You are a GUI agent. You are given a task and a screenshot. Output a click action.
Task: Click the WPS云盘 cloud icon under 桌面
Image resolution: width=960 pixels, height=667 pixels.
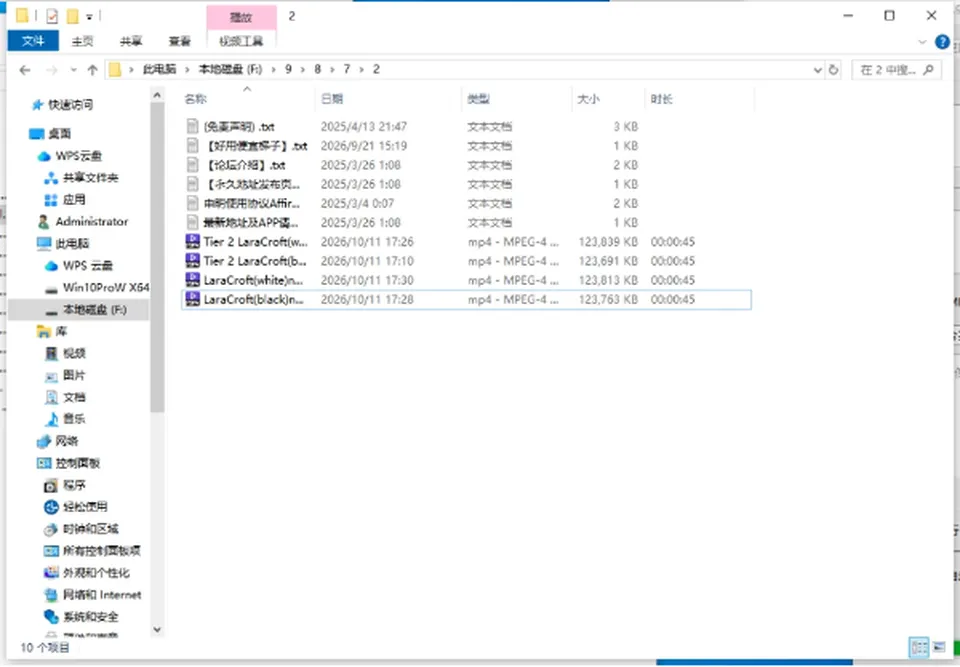43,156
